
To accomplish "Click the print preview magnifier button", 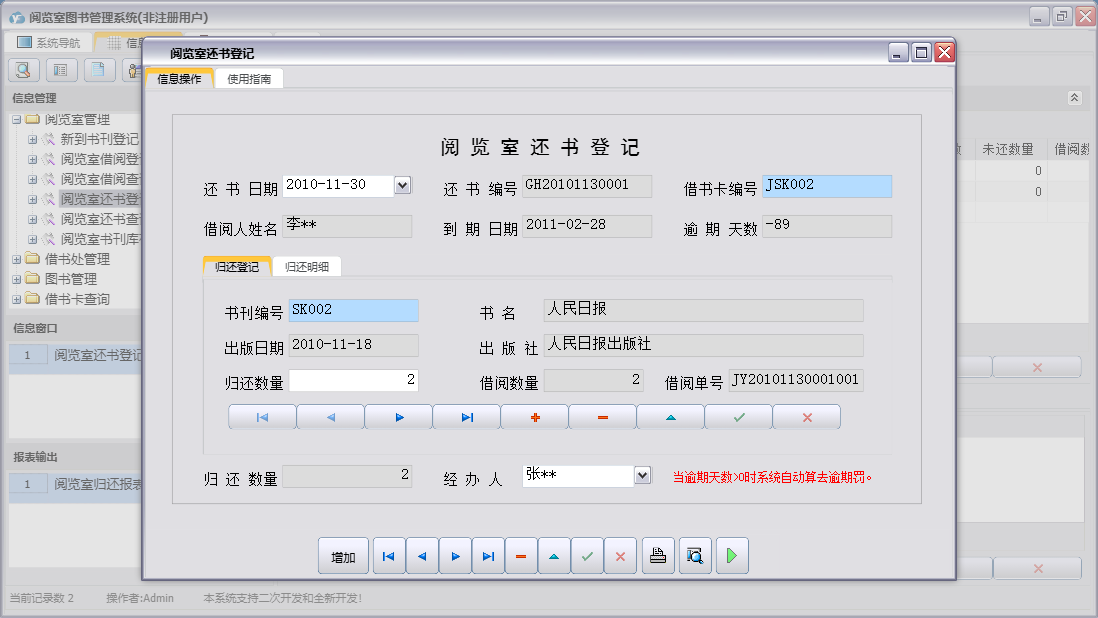I will pyautogui.click(x=695, y=556).
